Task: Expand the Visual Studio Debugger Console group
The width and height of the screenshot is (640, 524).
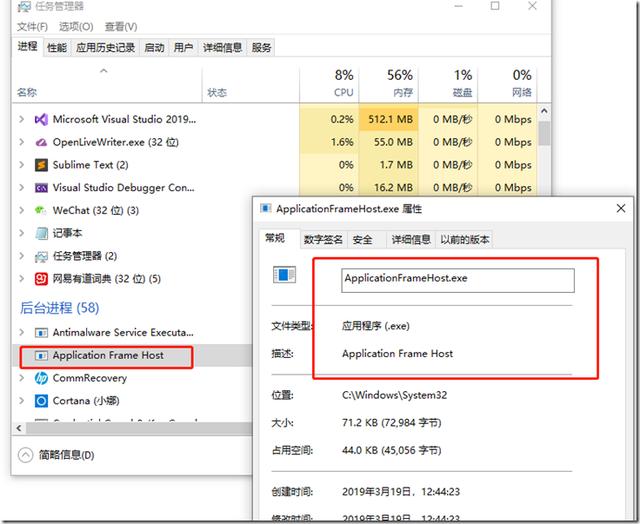Action: 22,188
